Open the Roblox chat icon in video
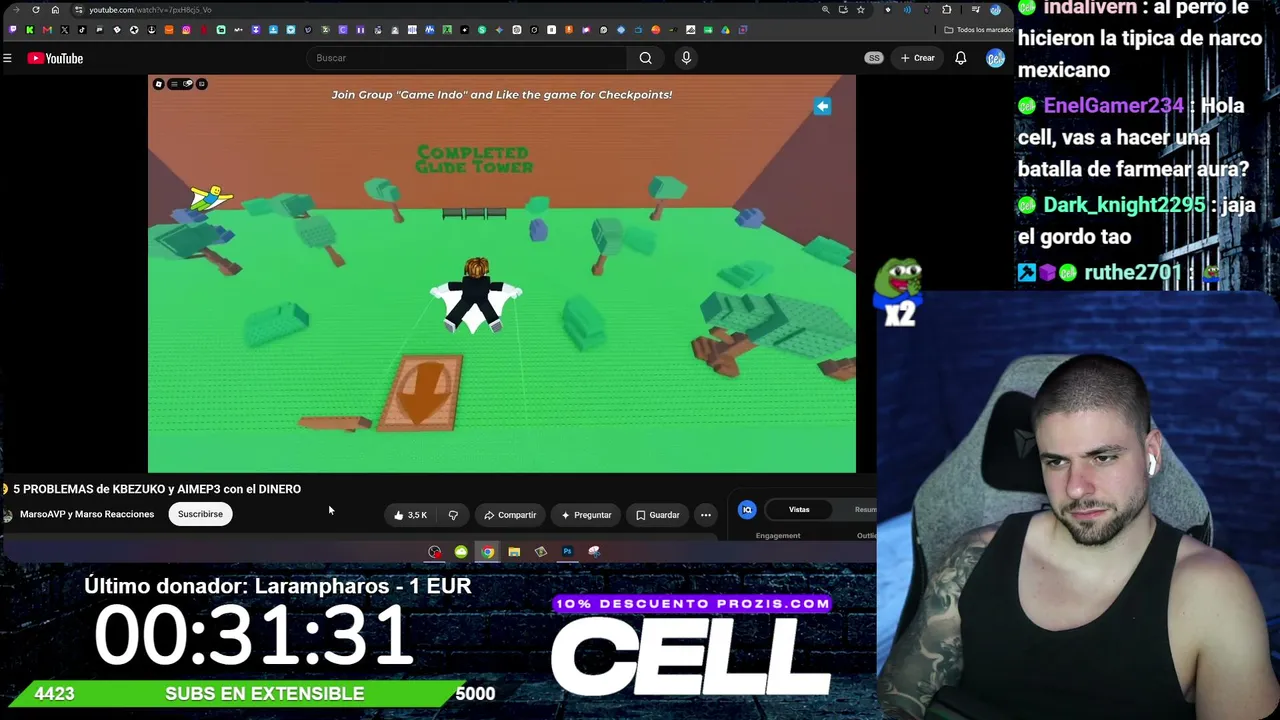Image resolution: width=1280 pixels, height=720 pixels. (188, 84)
